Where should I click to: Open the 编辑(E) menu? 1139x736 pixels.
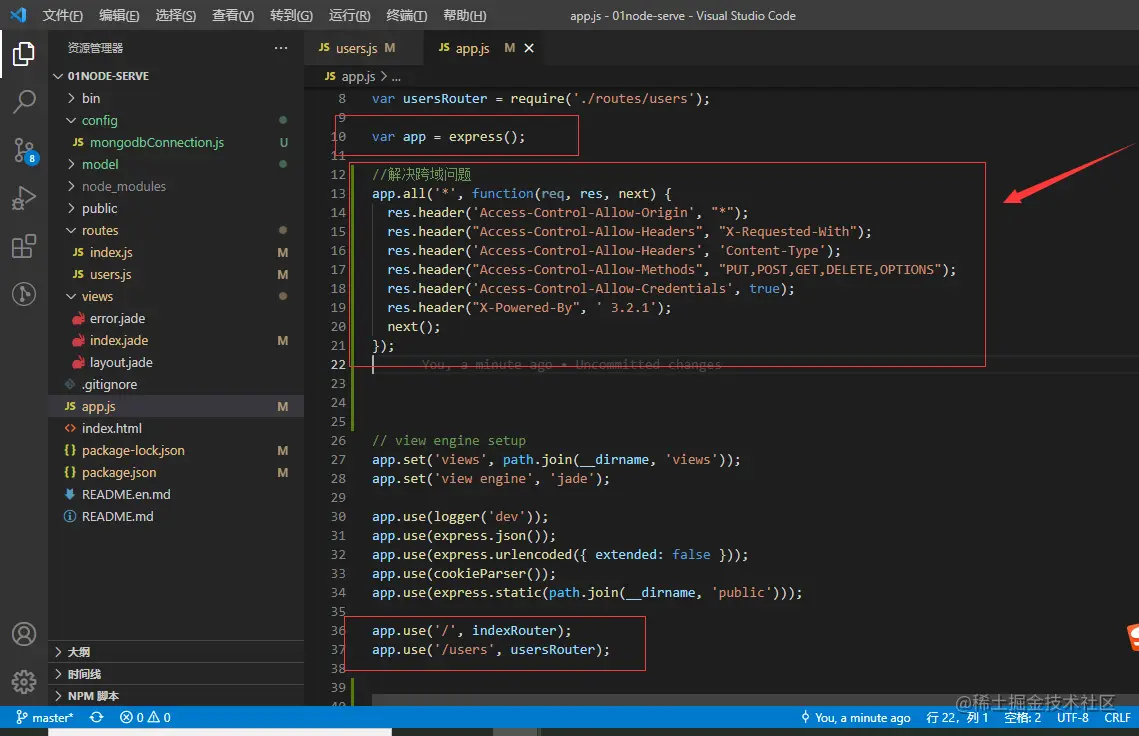(x=119, y=15)
